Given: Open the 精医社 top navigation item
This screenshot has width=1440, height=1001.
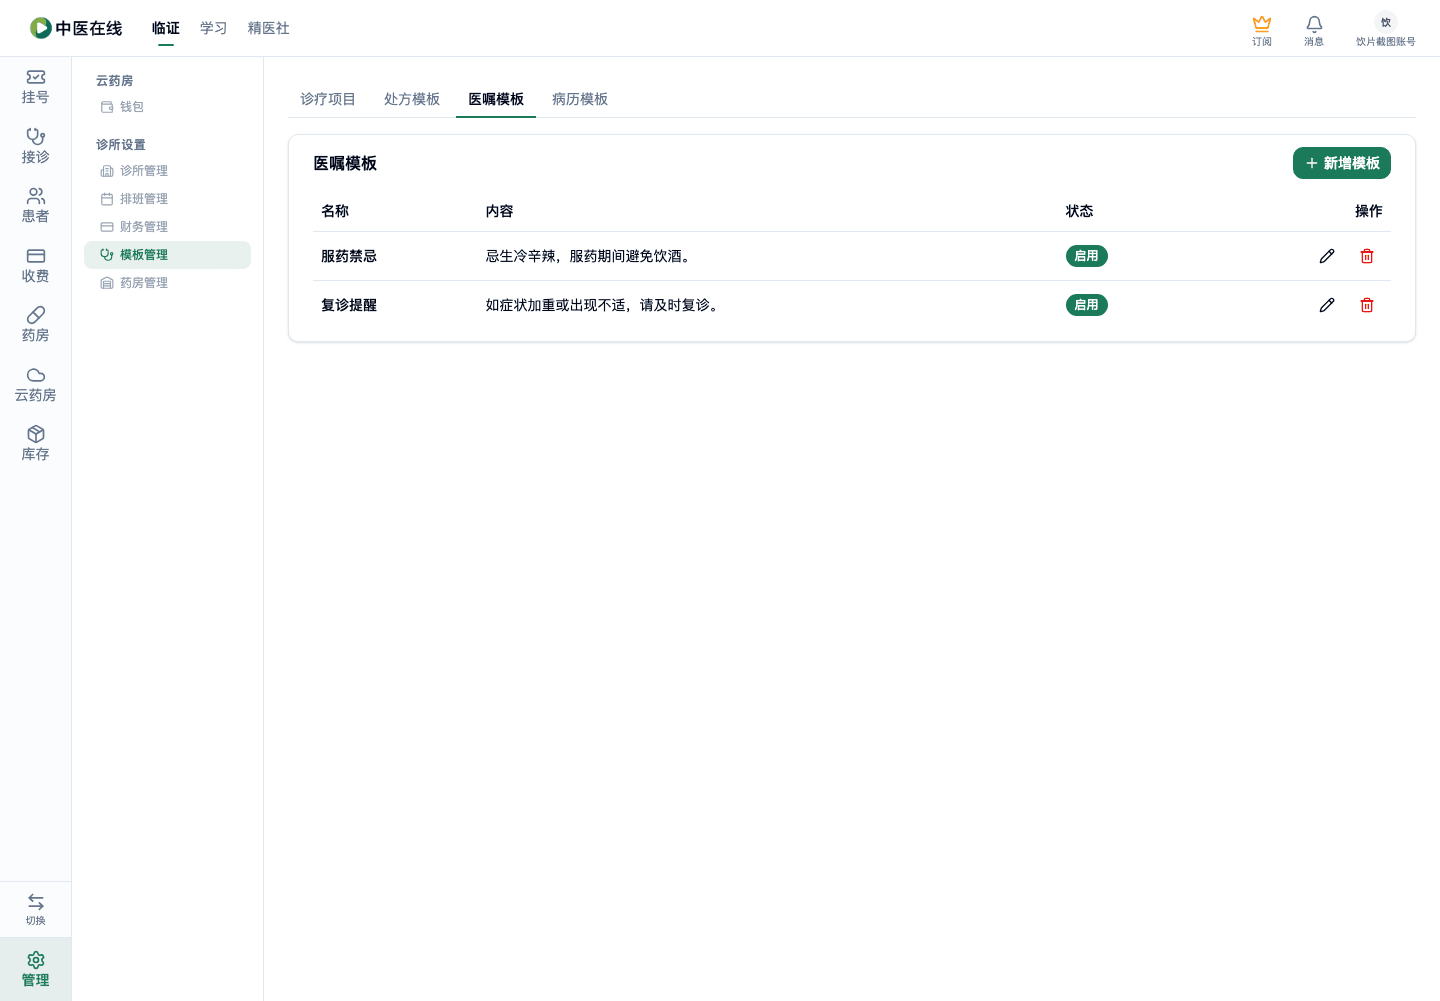Looking at the screenshot, I should [x=269, y=28].
